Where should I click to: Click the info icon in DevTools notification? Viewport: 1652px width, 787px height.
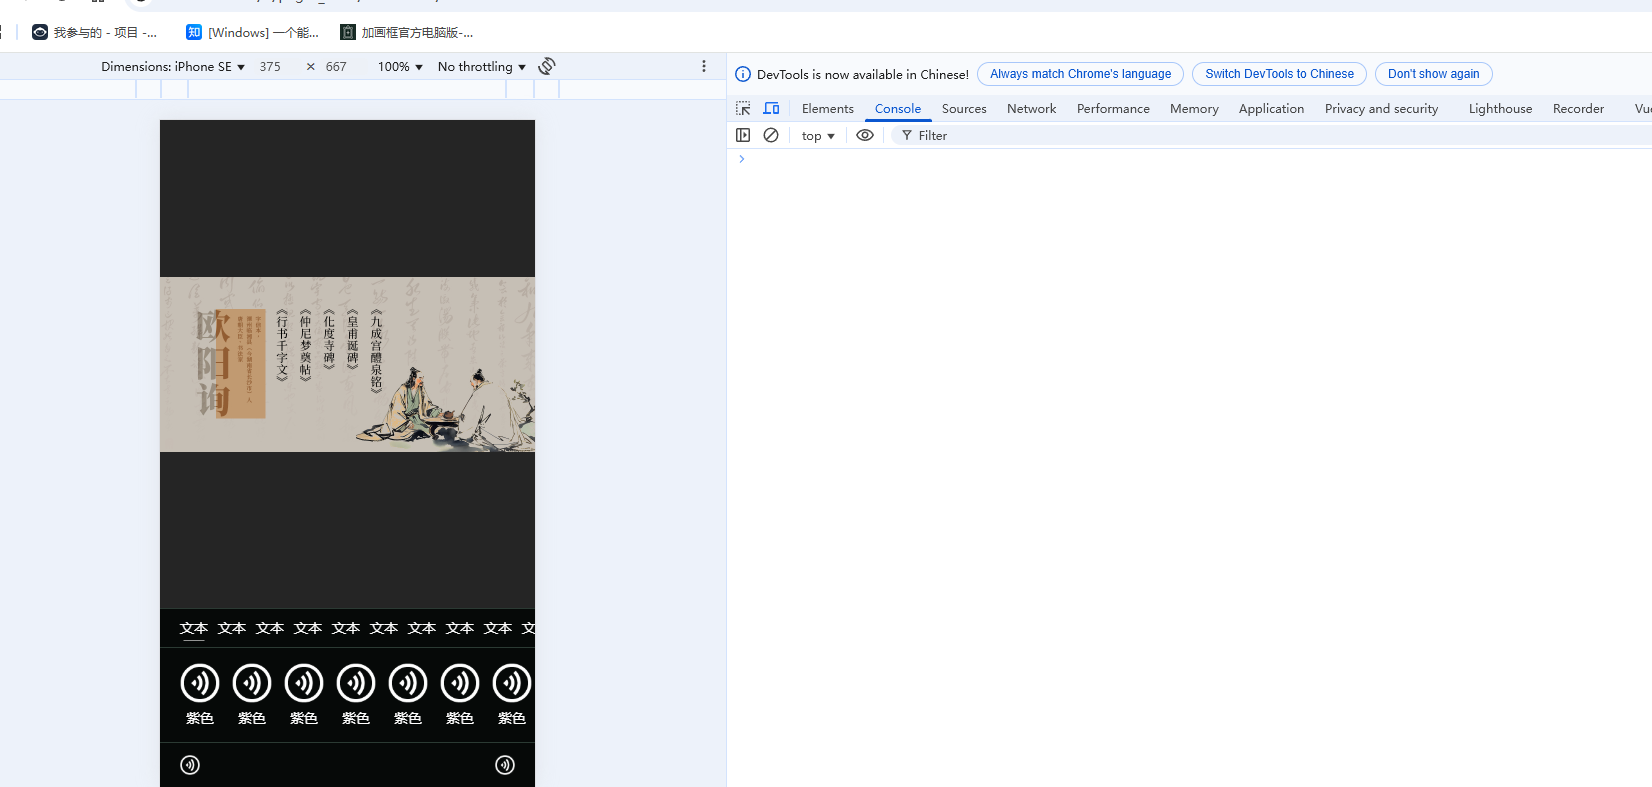coord(743,74)
